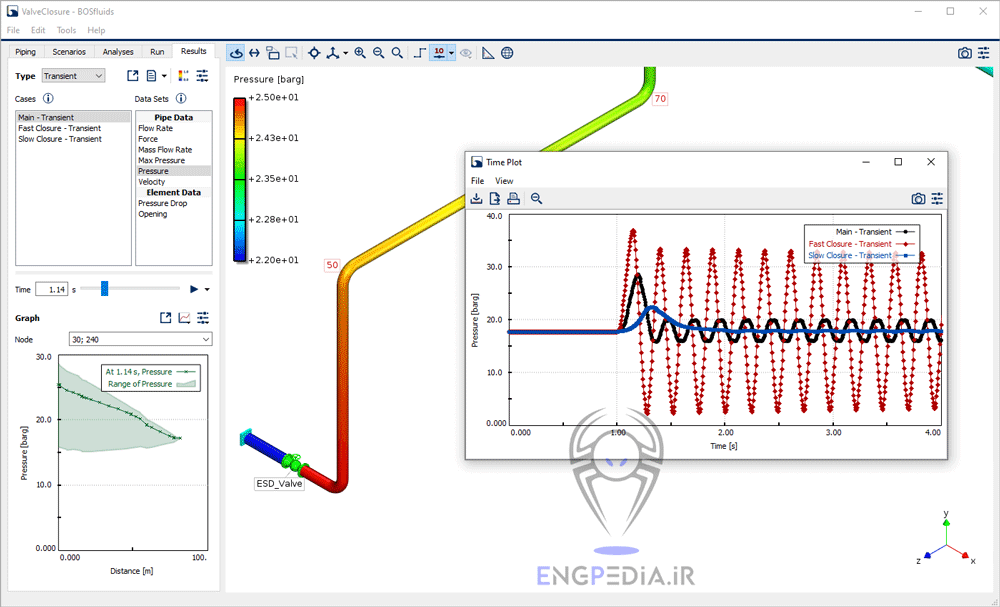Image resolution: width=1000 pixels, height=607 pixels.
Task: Open the axis orientation dropdown arrow
Action: pyautogui.click(x=346, y=53)
